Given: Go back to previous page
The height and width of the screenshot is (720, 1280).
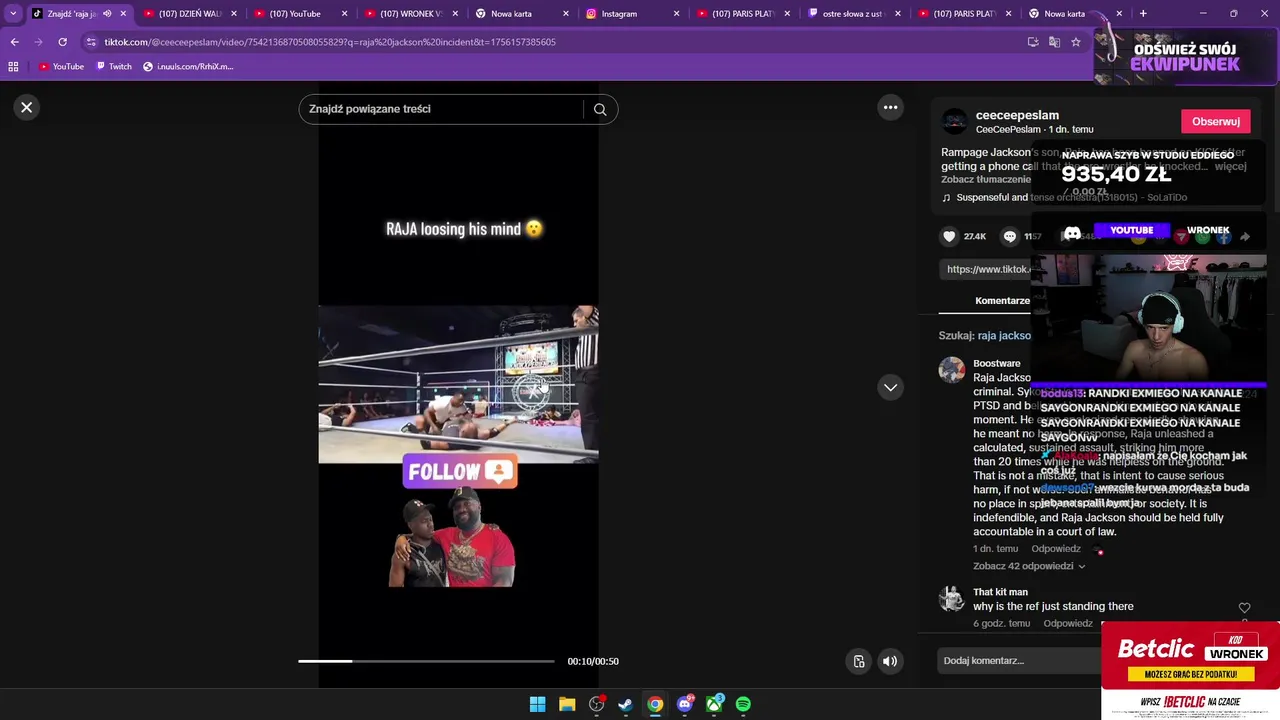Looking at the screenshot, I should pyautogui.click(x=14, y=42).
